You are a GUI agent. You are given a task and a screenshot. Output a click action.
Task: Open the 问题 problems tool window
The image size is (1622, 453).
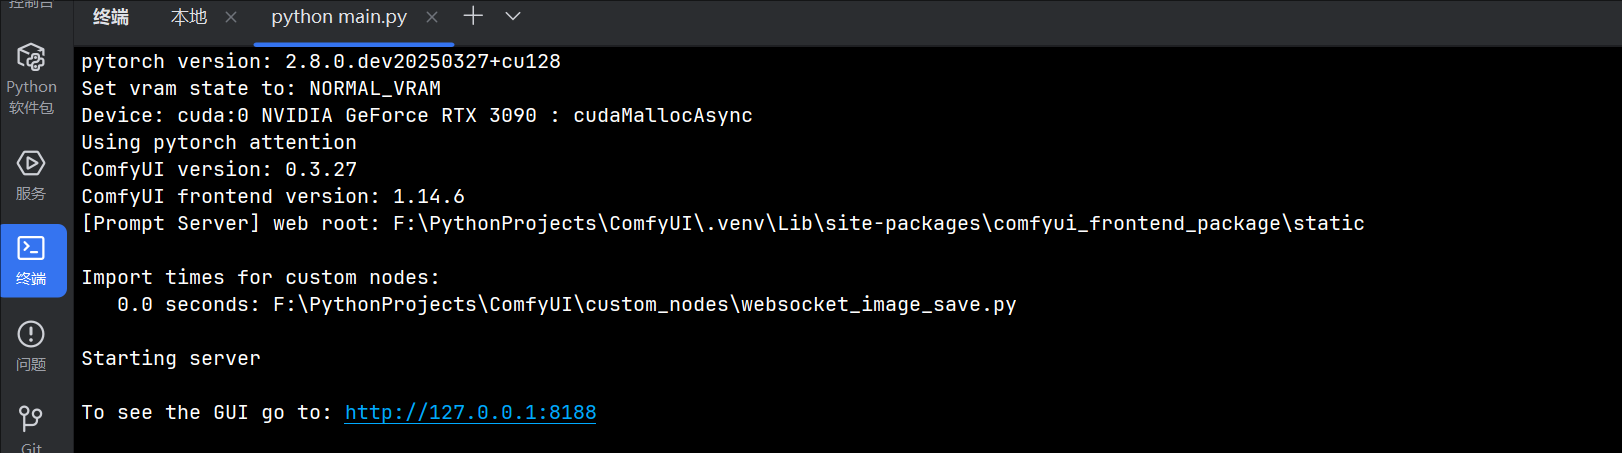[x=31, y=346]
